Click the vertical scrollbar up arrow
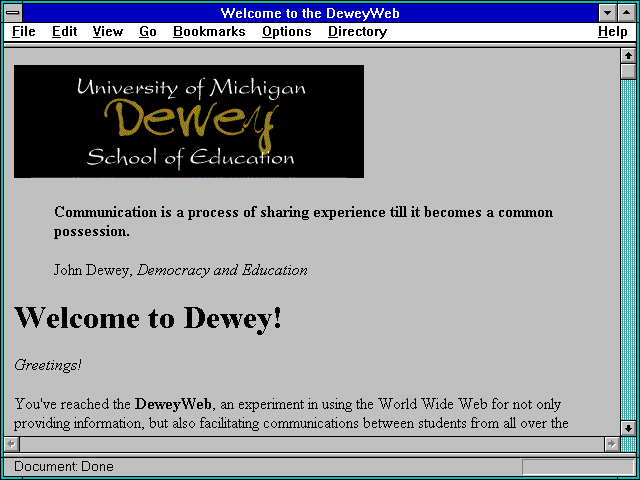The width and height of the screenshot is (640, 480). pyautogui.click(x=628, y=56)
